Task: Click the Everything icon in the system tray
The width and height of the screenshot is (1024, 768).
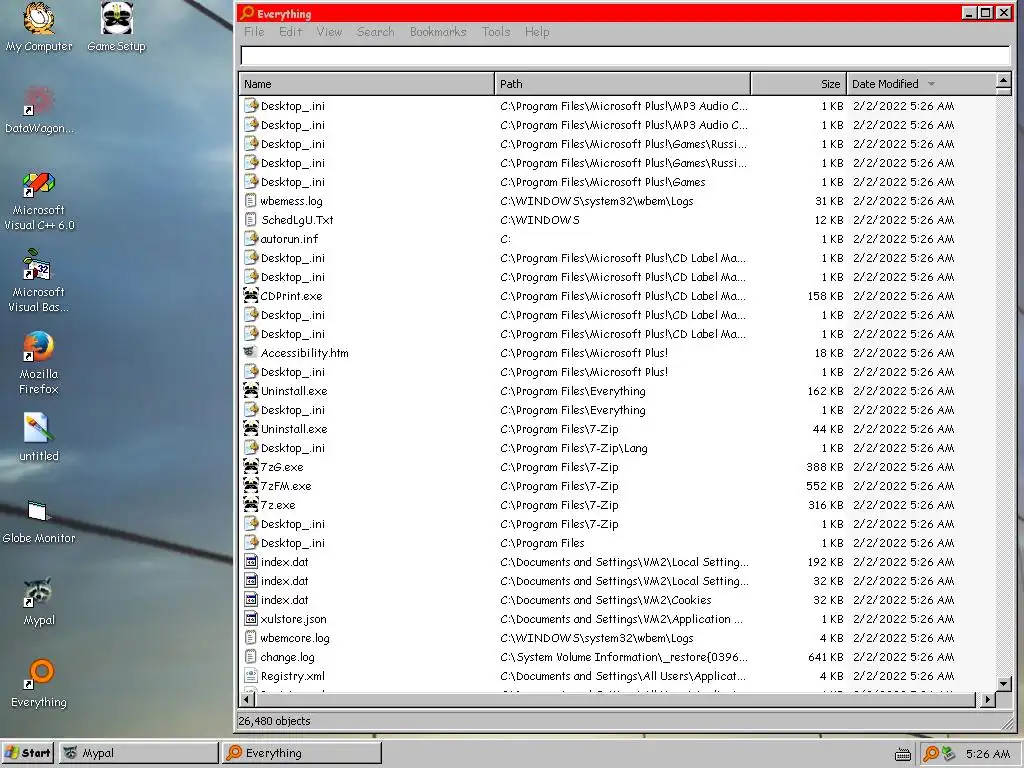Action: point(931,754)
